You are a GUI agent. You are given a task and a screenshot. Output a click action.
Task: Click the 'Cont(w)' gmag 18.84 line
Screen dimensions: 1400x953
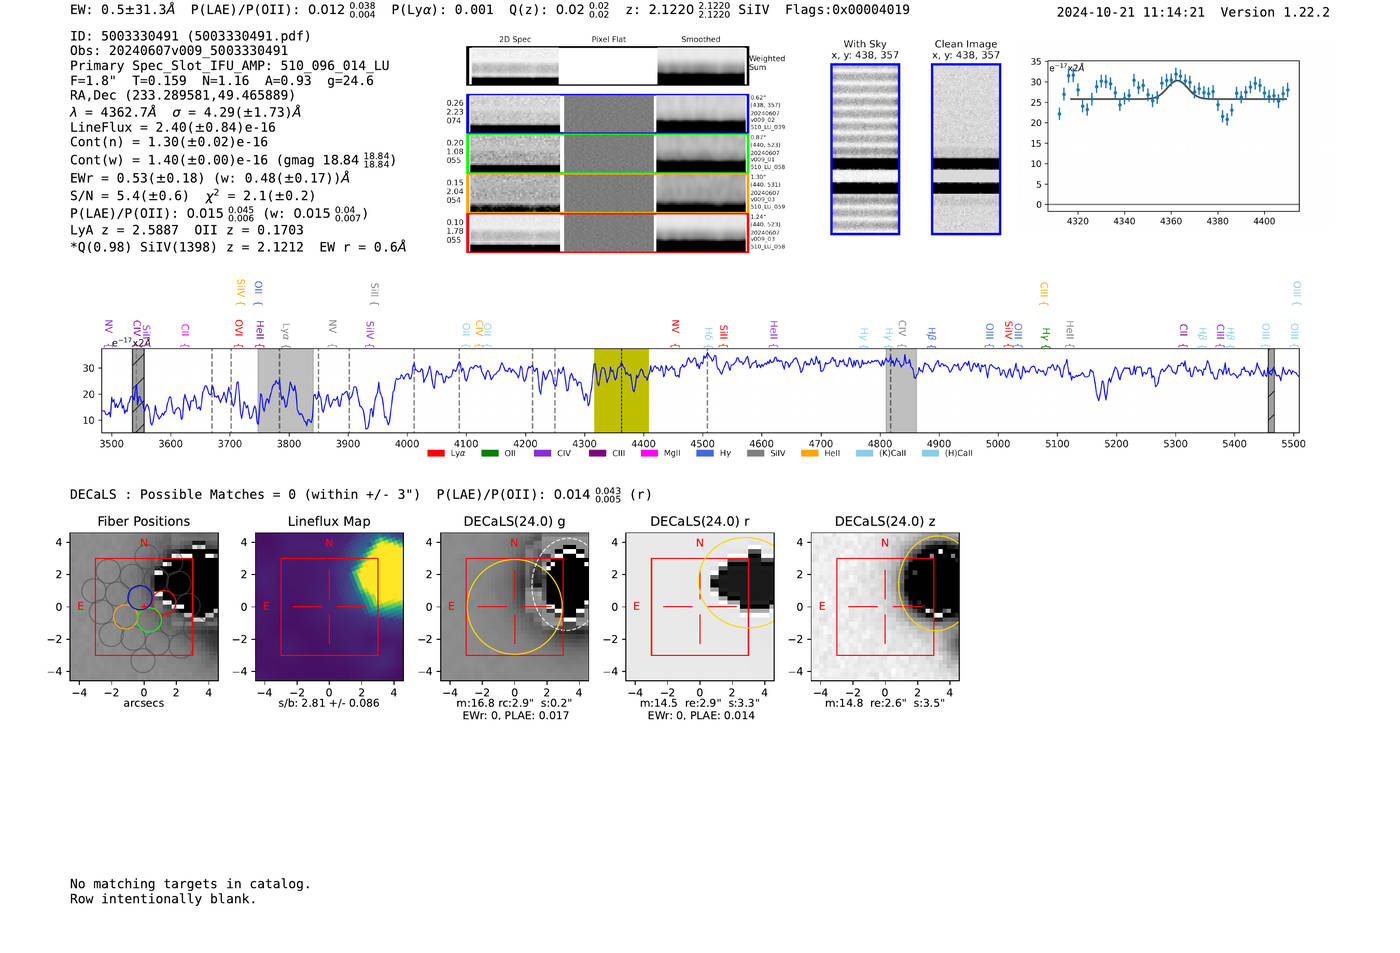[x=232, y=160]
